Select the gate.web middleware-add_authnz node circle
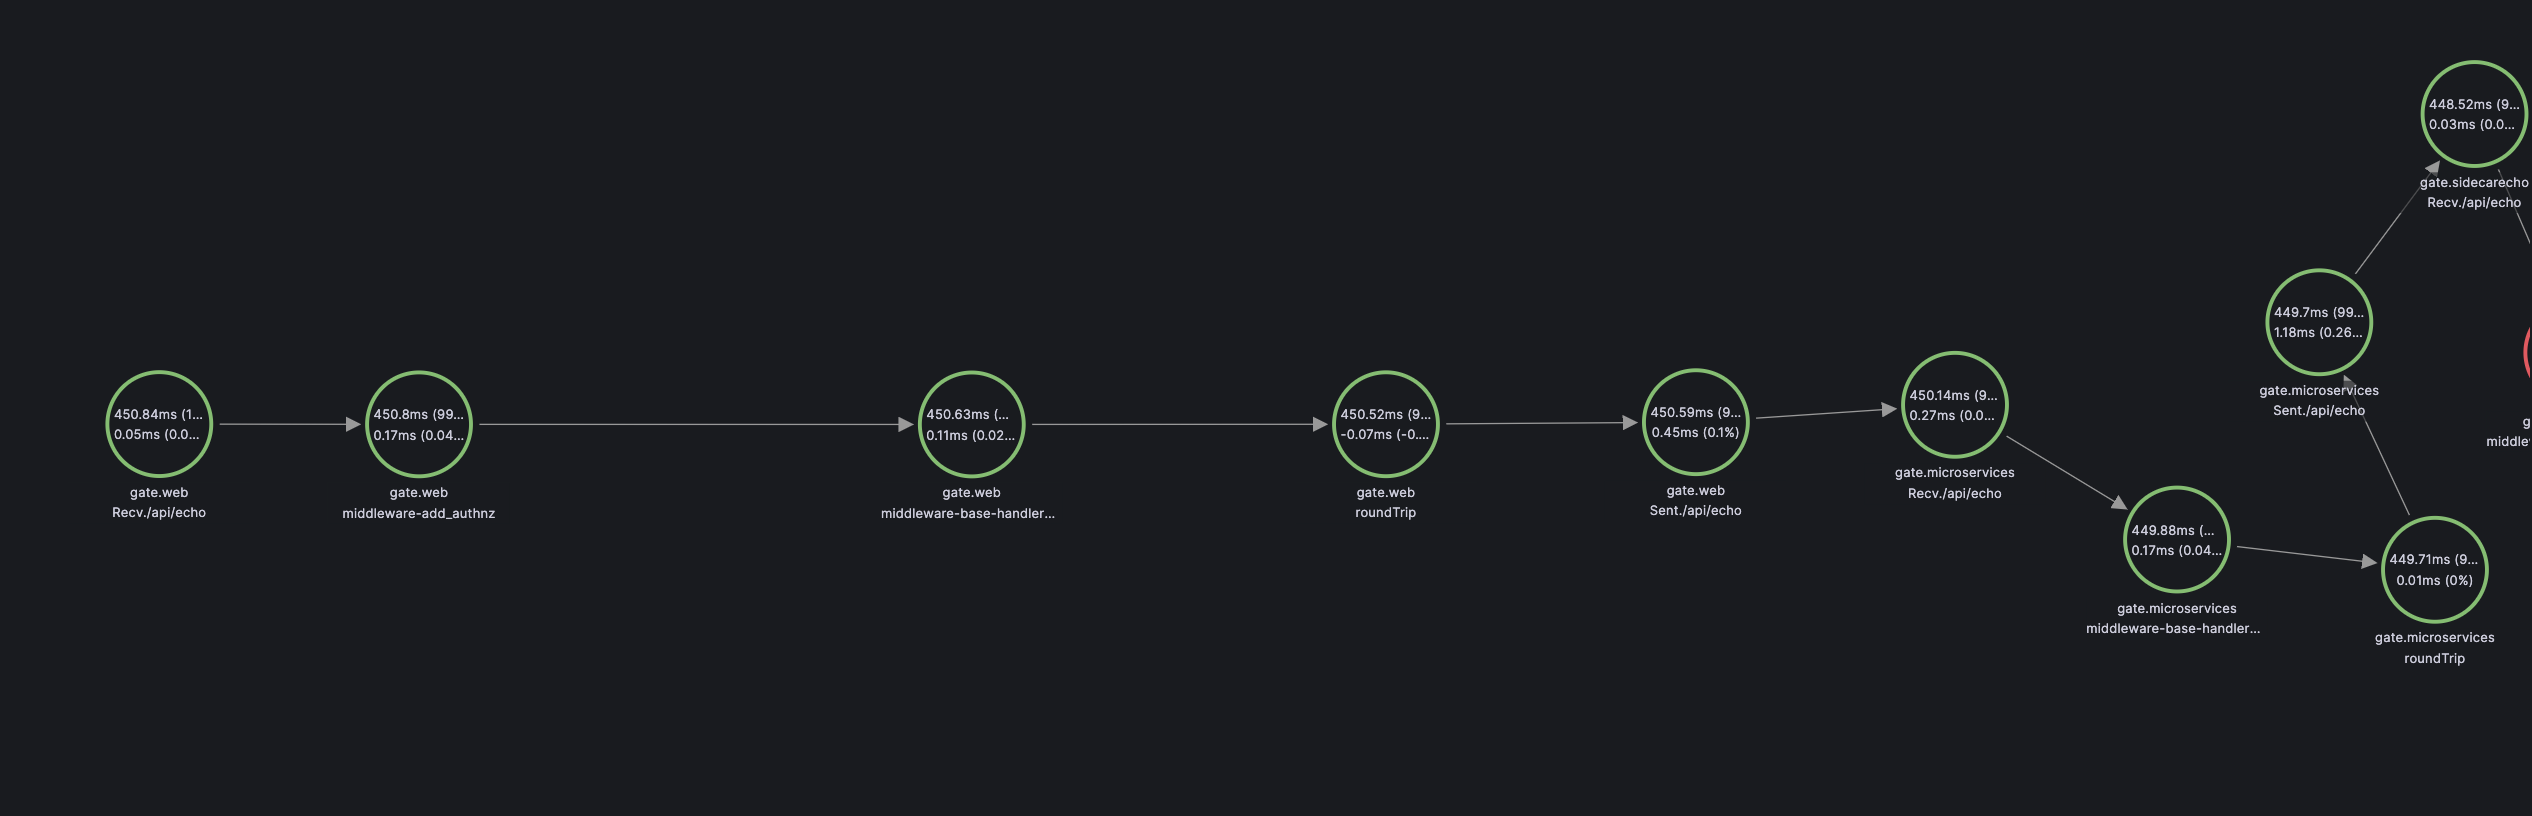The width and height of the screenshot is (2532, 816). tap(418, 424)
